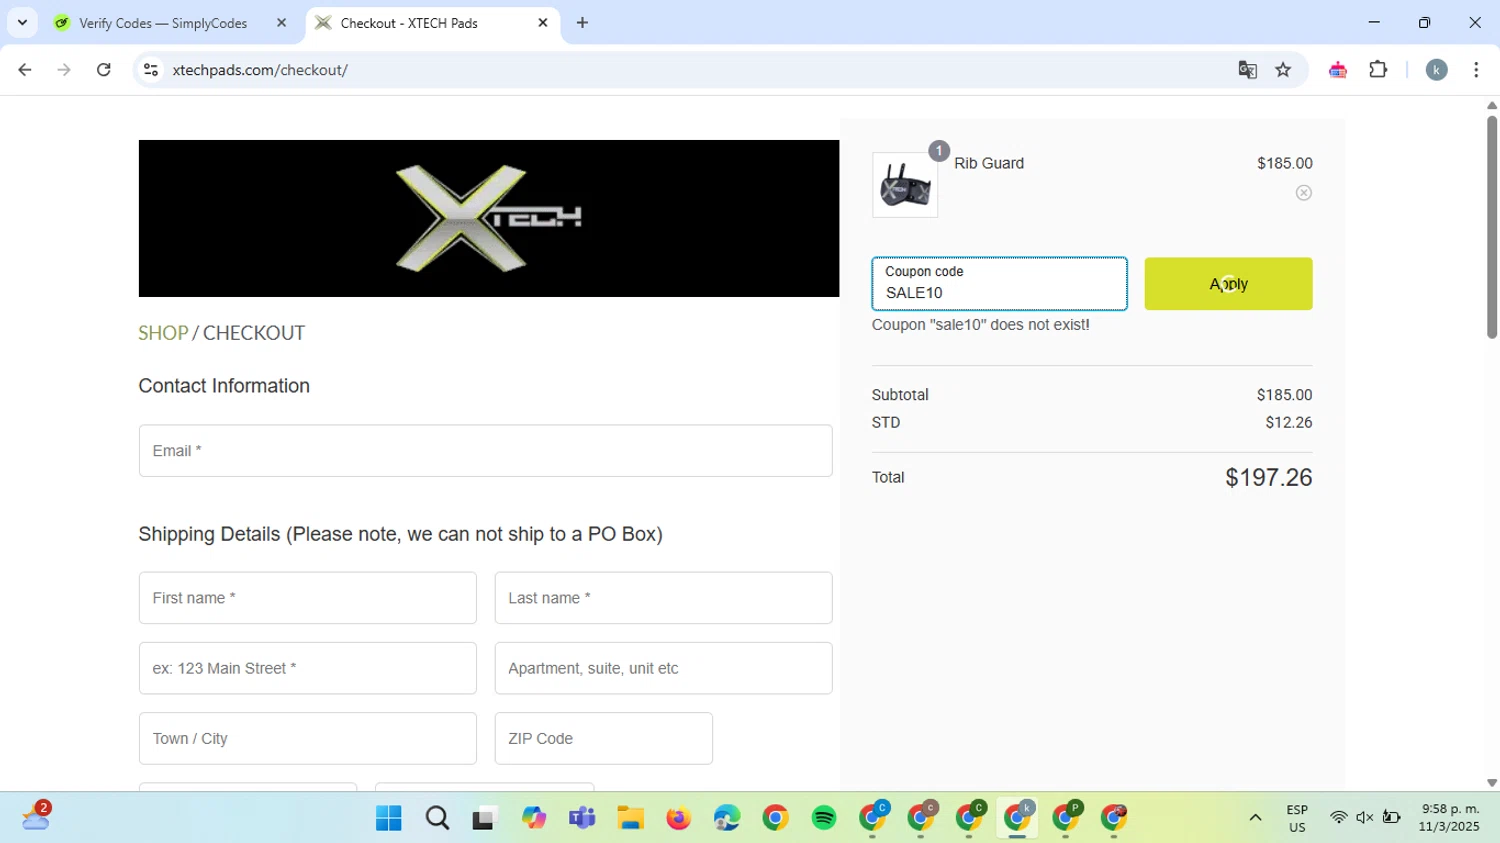Screen dimensions: 1500x843
Task: Open Windows taskbar search
Action: [437, 818]
